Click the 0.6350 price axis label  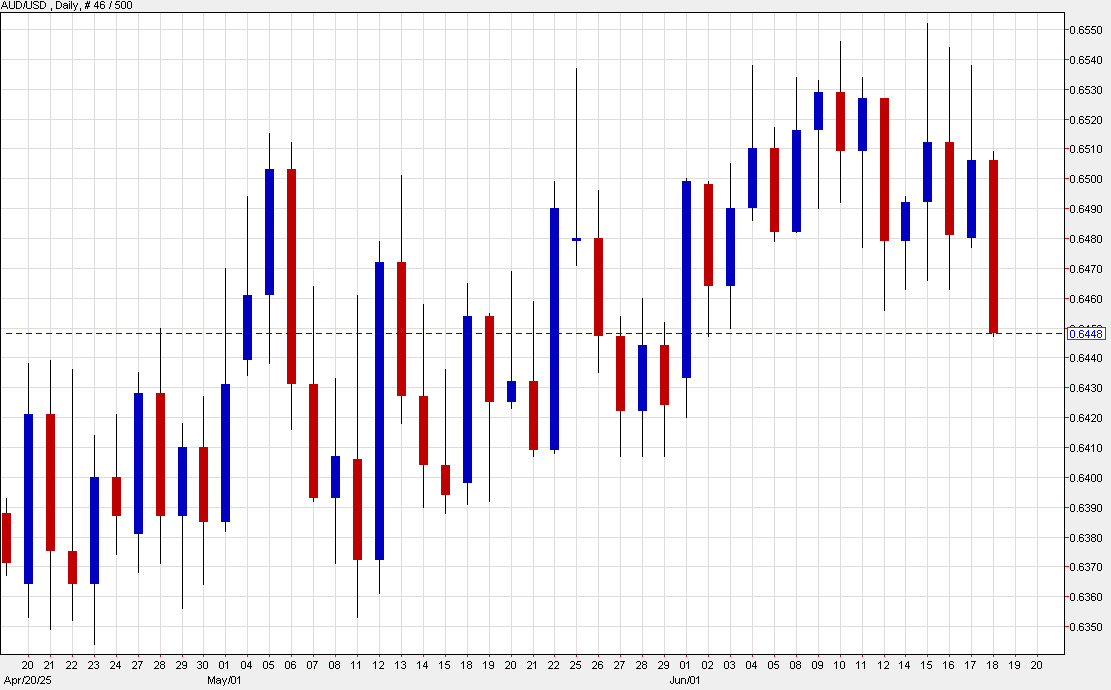click(x=1085, y=627)
